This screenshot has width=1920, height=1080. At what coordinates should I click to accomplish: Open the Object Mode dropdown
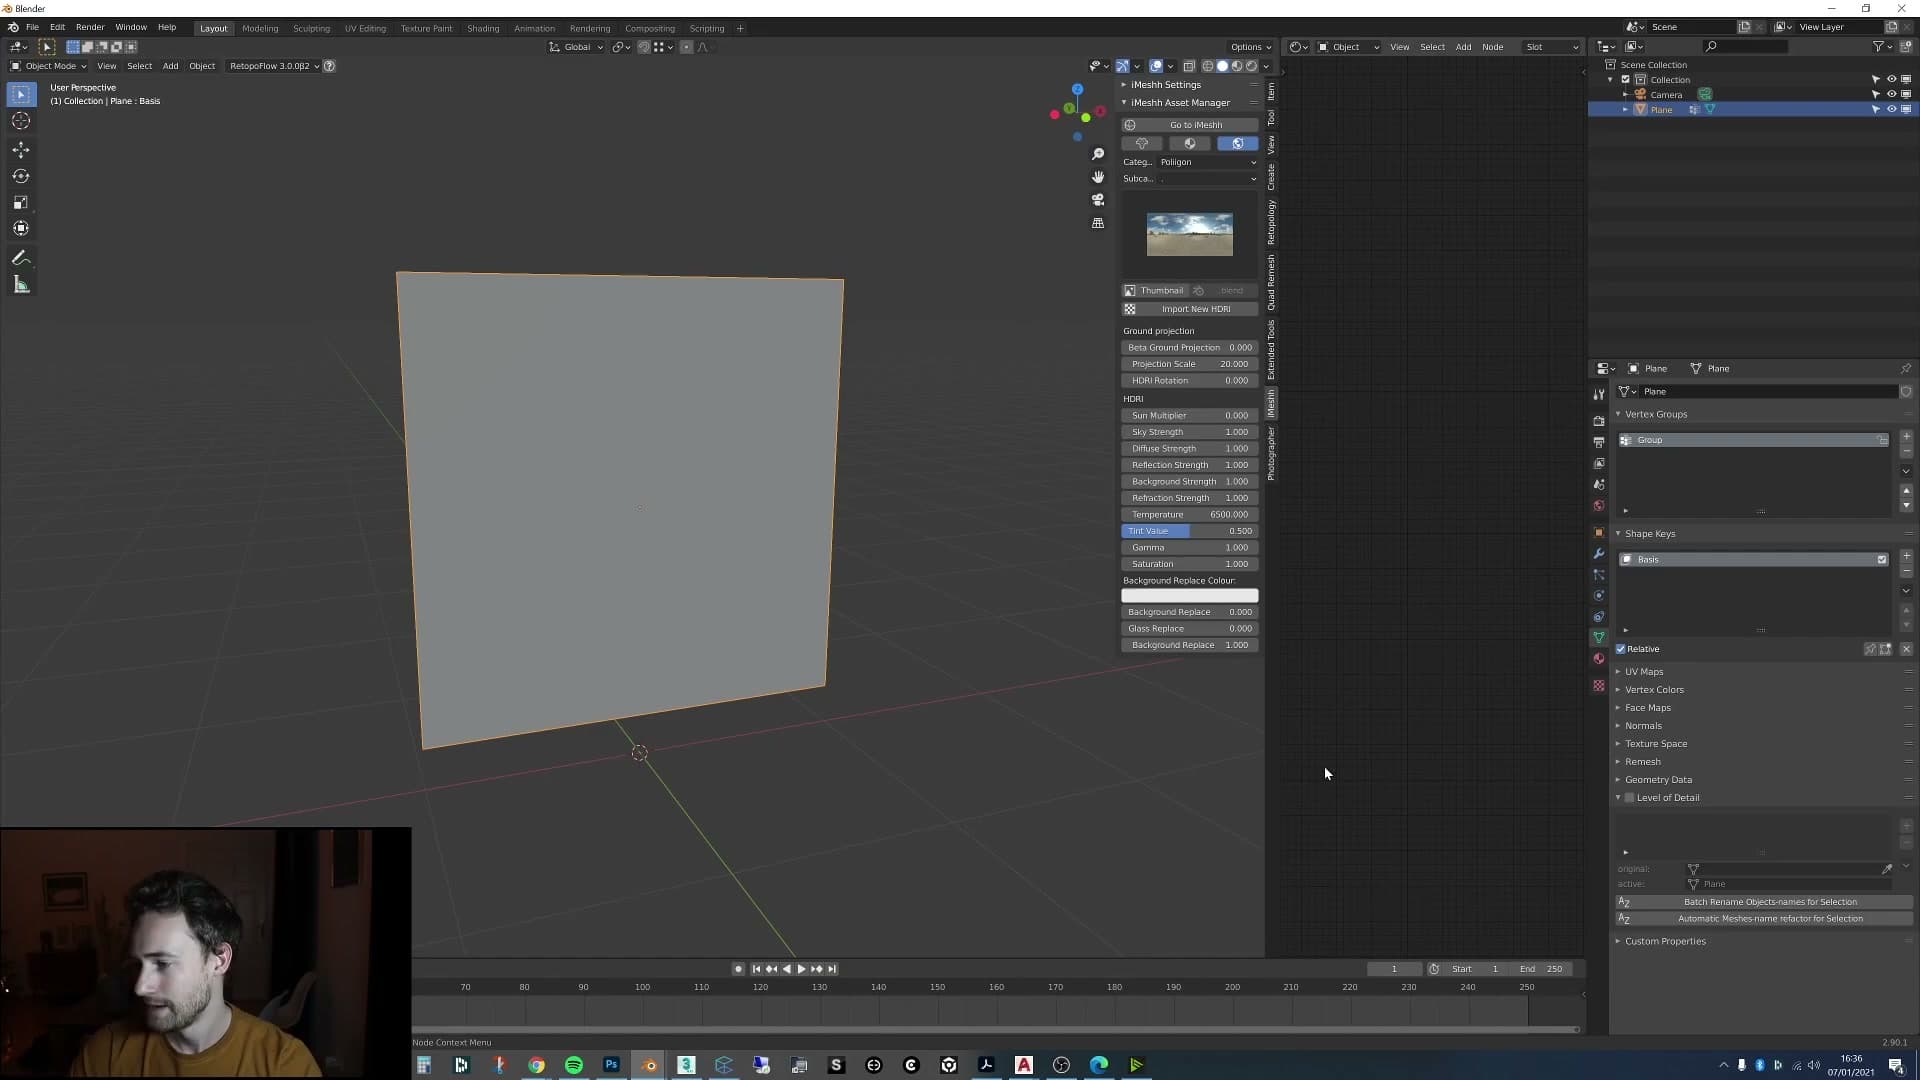[48, 66]
